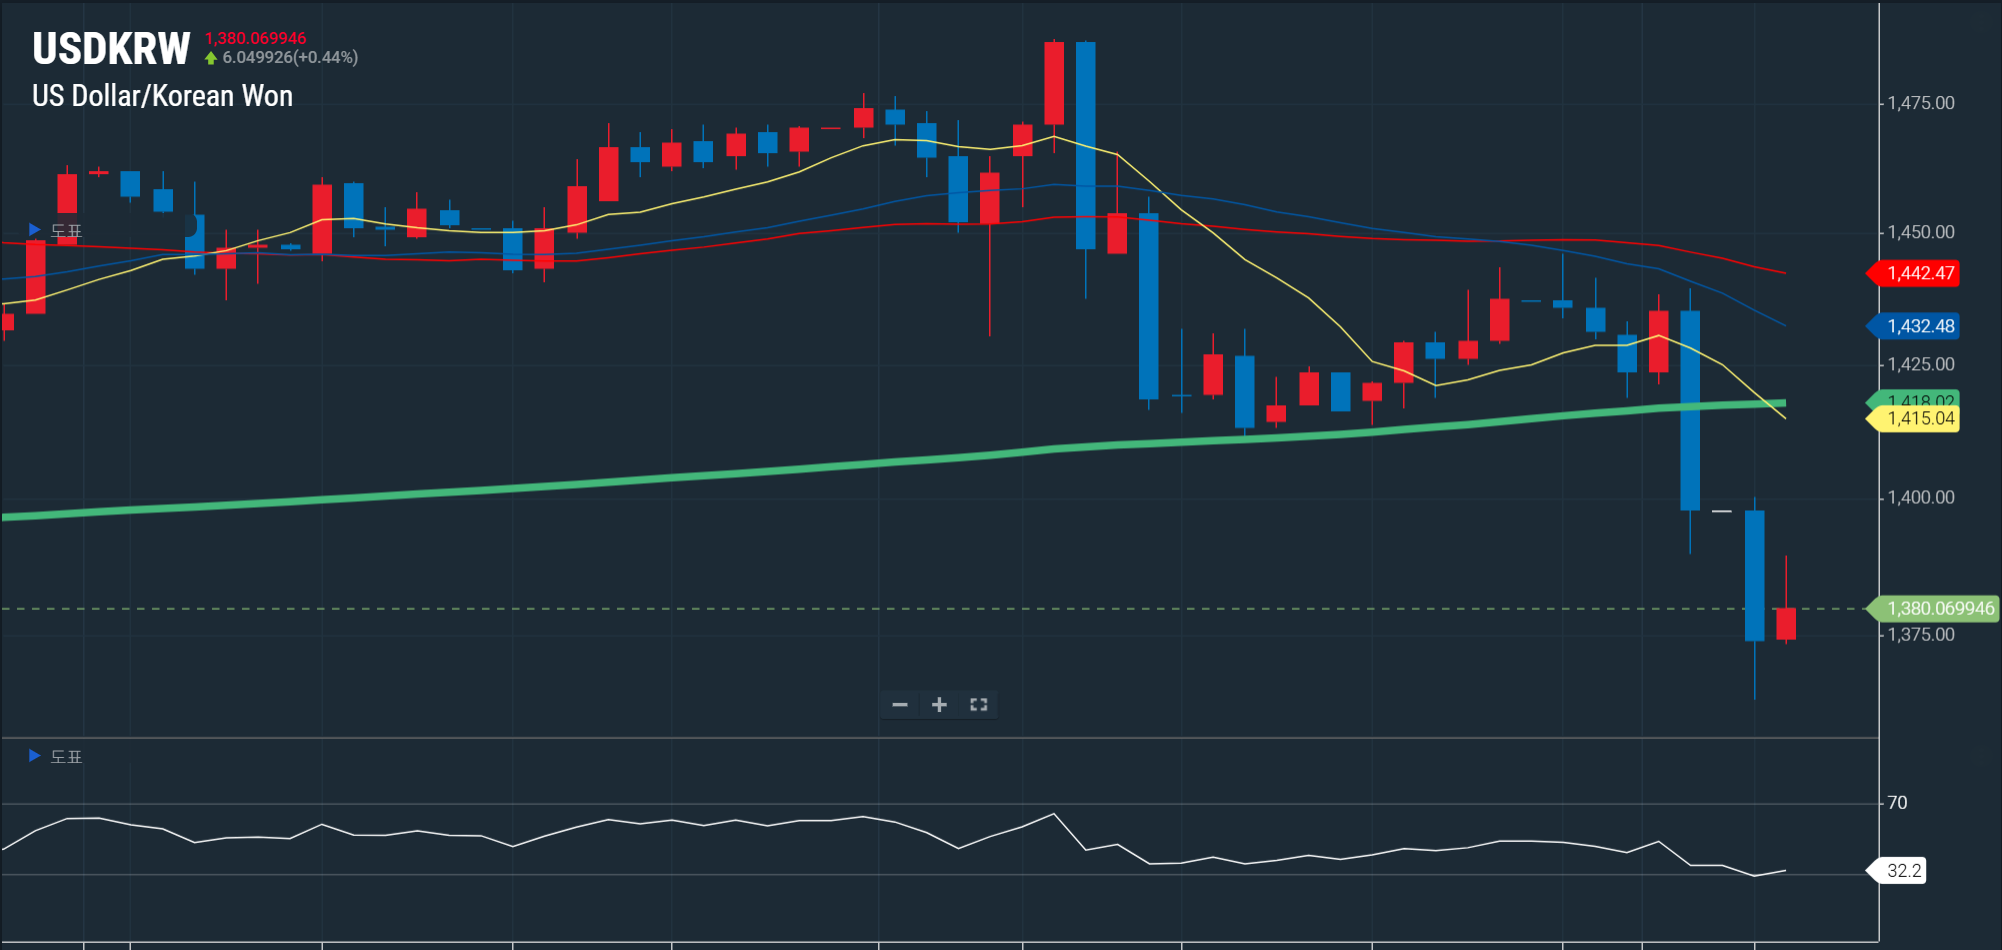
Task: Click the blue 1,432.48 moving average label
Action: pos(1919,326)
